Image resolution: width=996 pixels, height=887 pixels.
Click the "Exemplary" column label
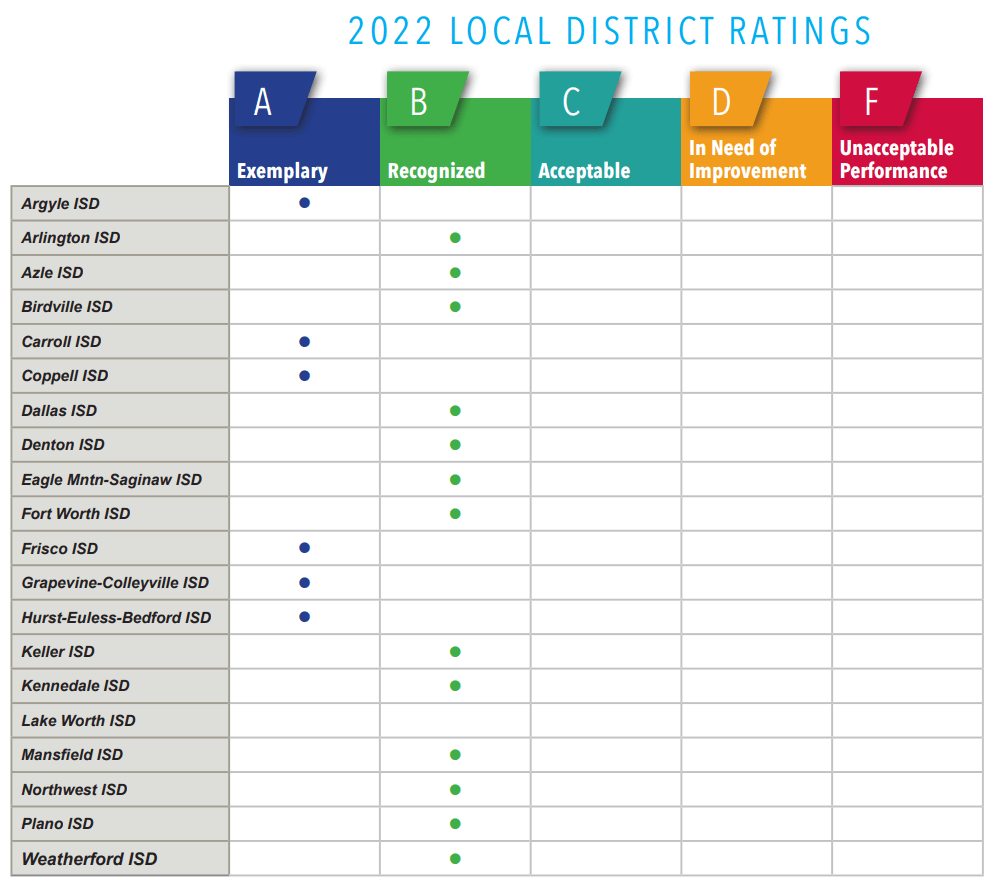click(282, 171)
